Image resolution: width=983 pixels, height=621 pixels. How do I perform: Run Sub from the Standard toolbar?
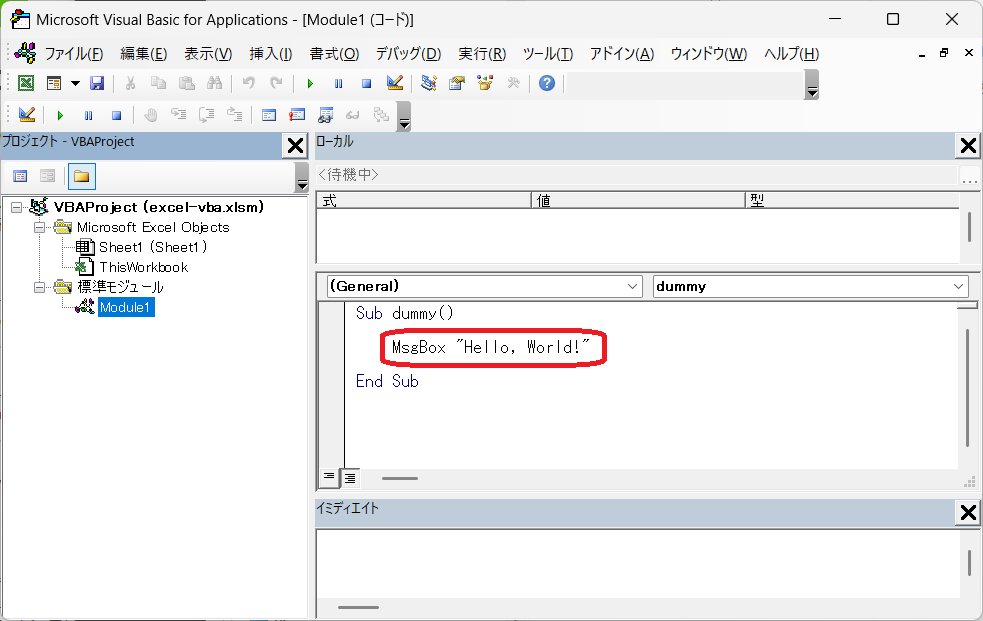(310, 83)
